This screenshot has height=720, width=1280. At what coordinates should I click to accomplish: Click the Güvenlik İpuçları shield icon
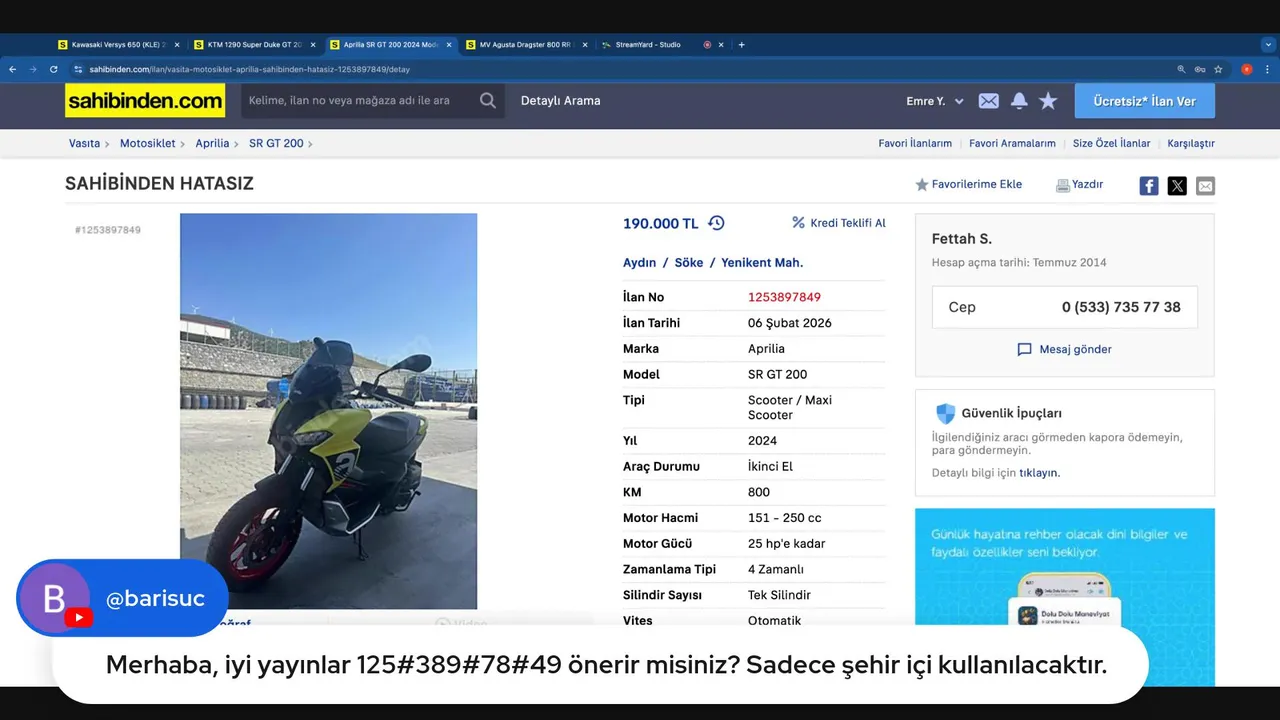tap(945, 413)
